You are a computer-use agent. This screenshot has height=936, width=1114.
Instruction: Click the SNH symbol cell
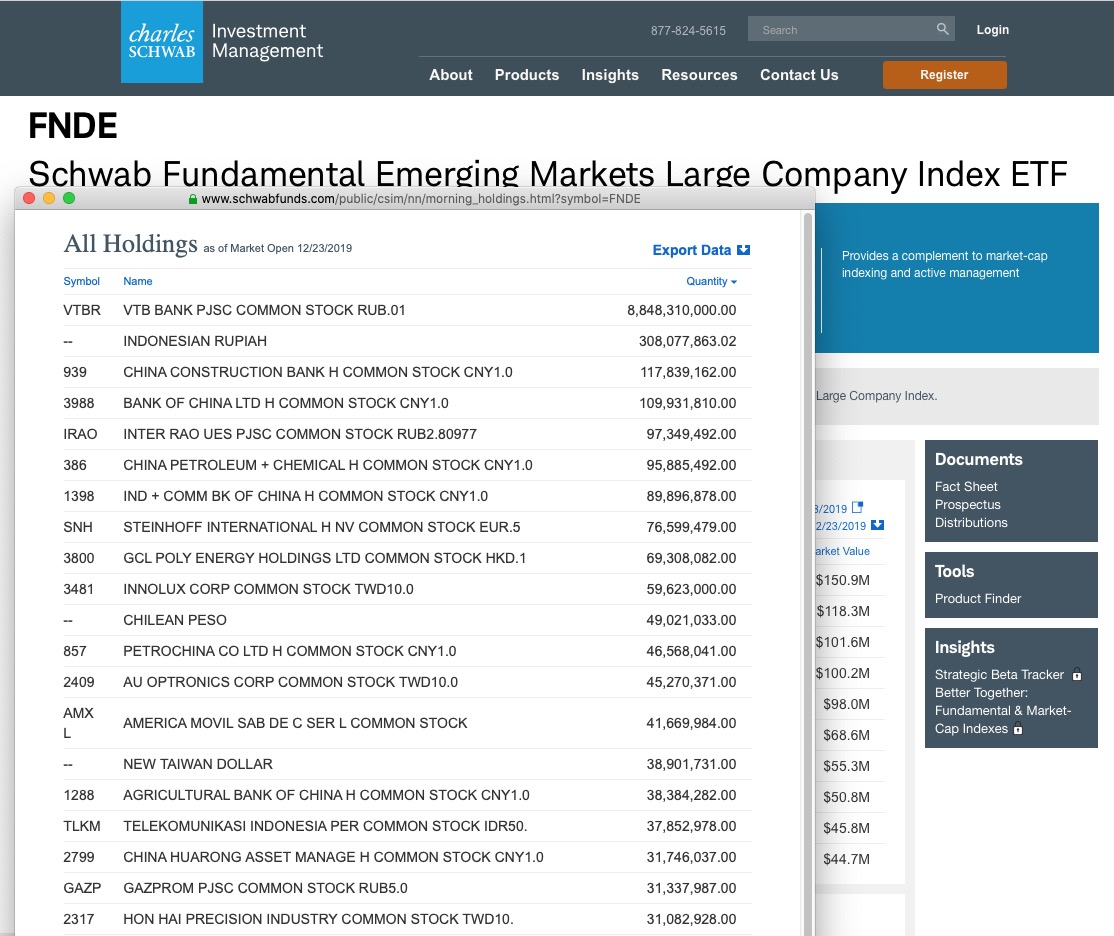(77, 527)
